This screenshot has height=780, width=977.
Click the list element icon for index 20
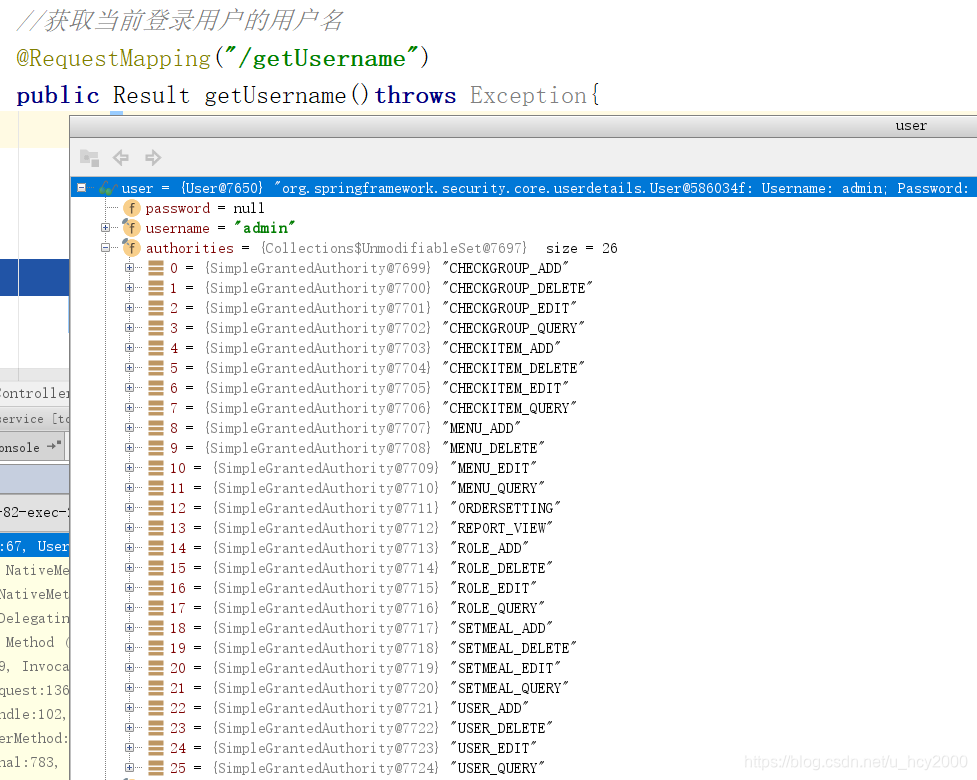(x=156, y=668)
